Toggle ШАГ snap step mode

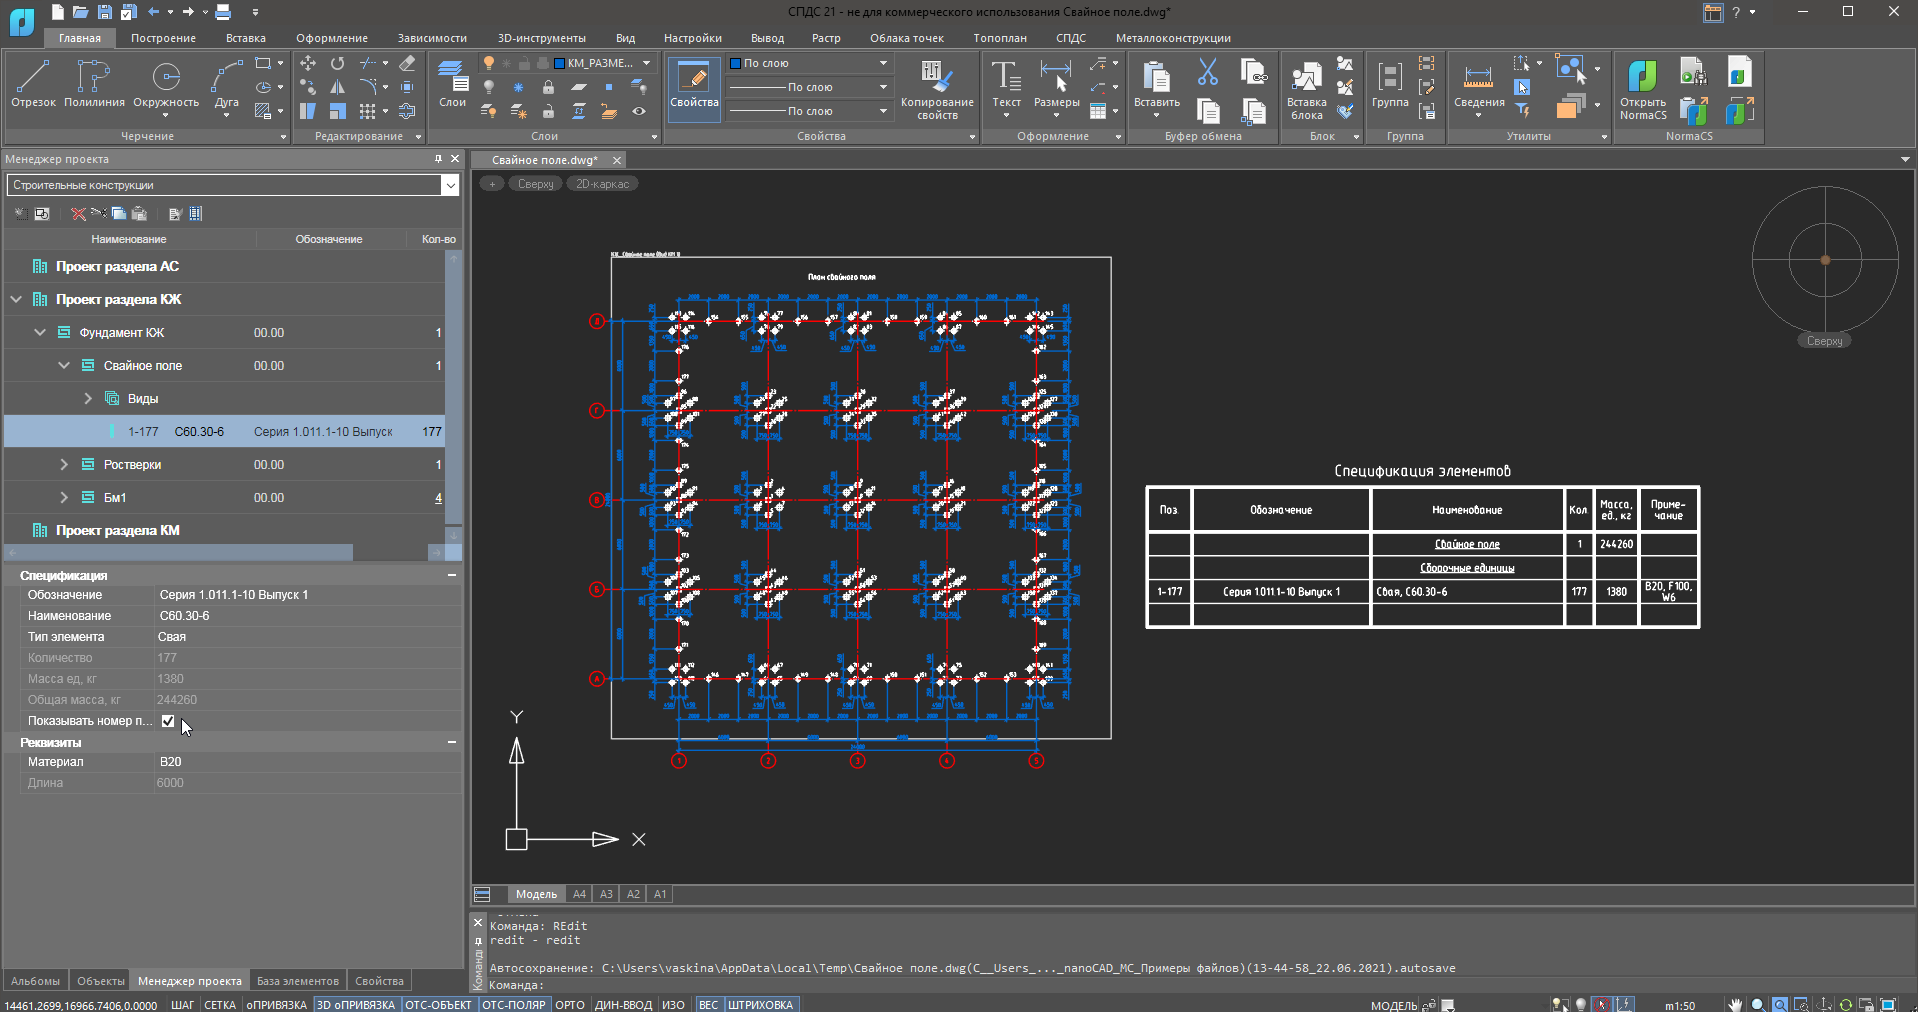[x=182, y=1005]
